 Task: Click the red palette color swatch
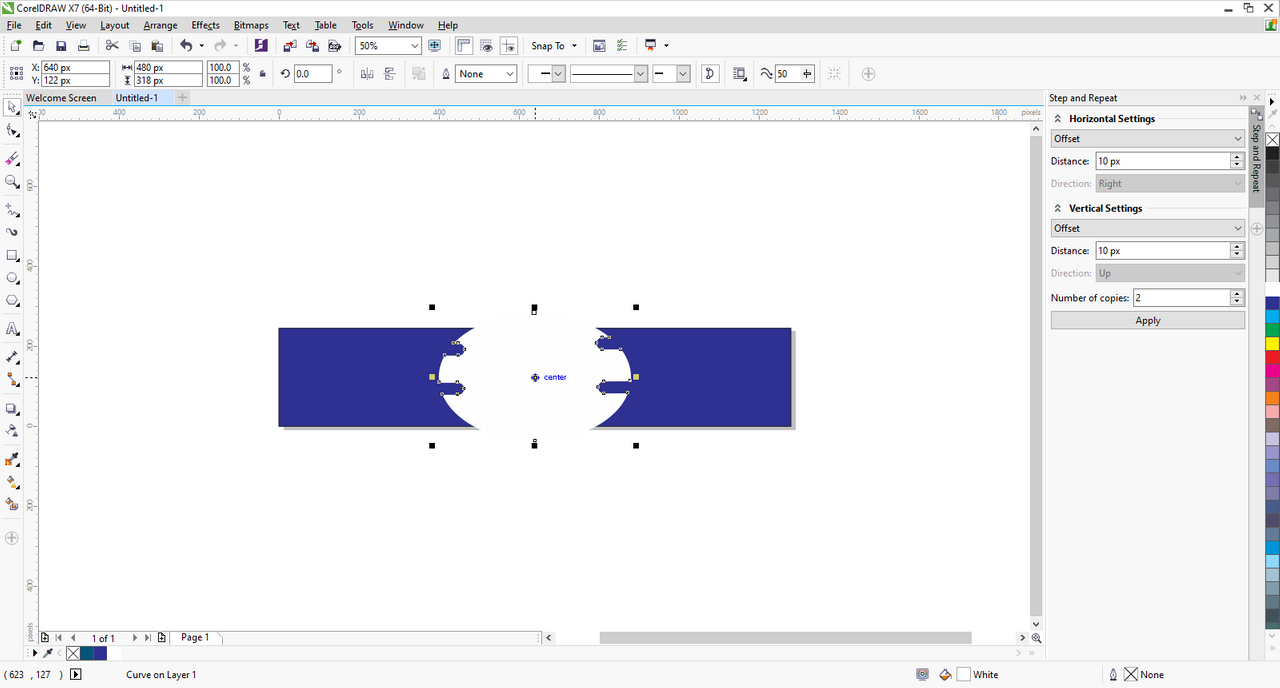click(x=1272, y=357)
